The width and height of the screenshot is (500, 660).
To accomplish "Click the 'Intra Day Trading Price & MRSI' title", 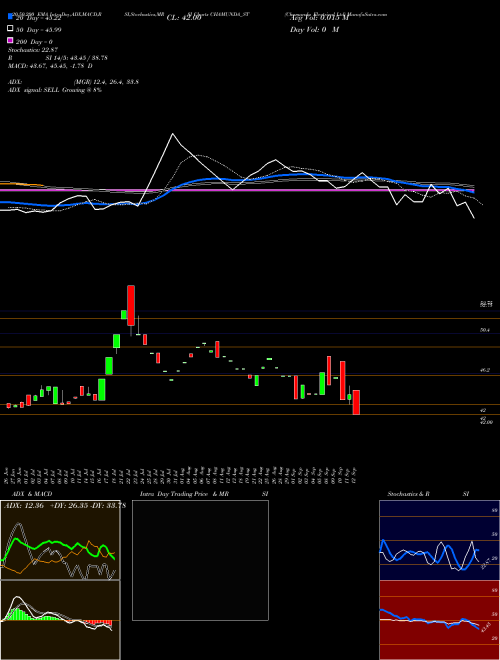I will [x=204, y=494].
